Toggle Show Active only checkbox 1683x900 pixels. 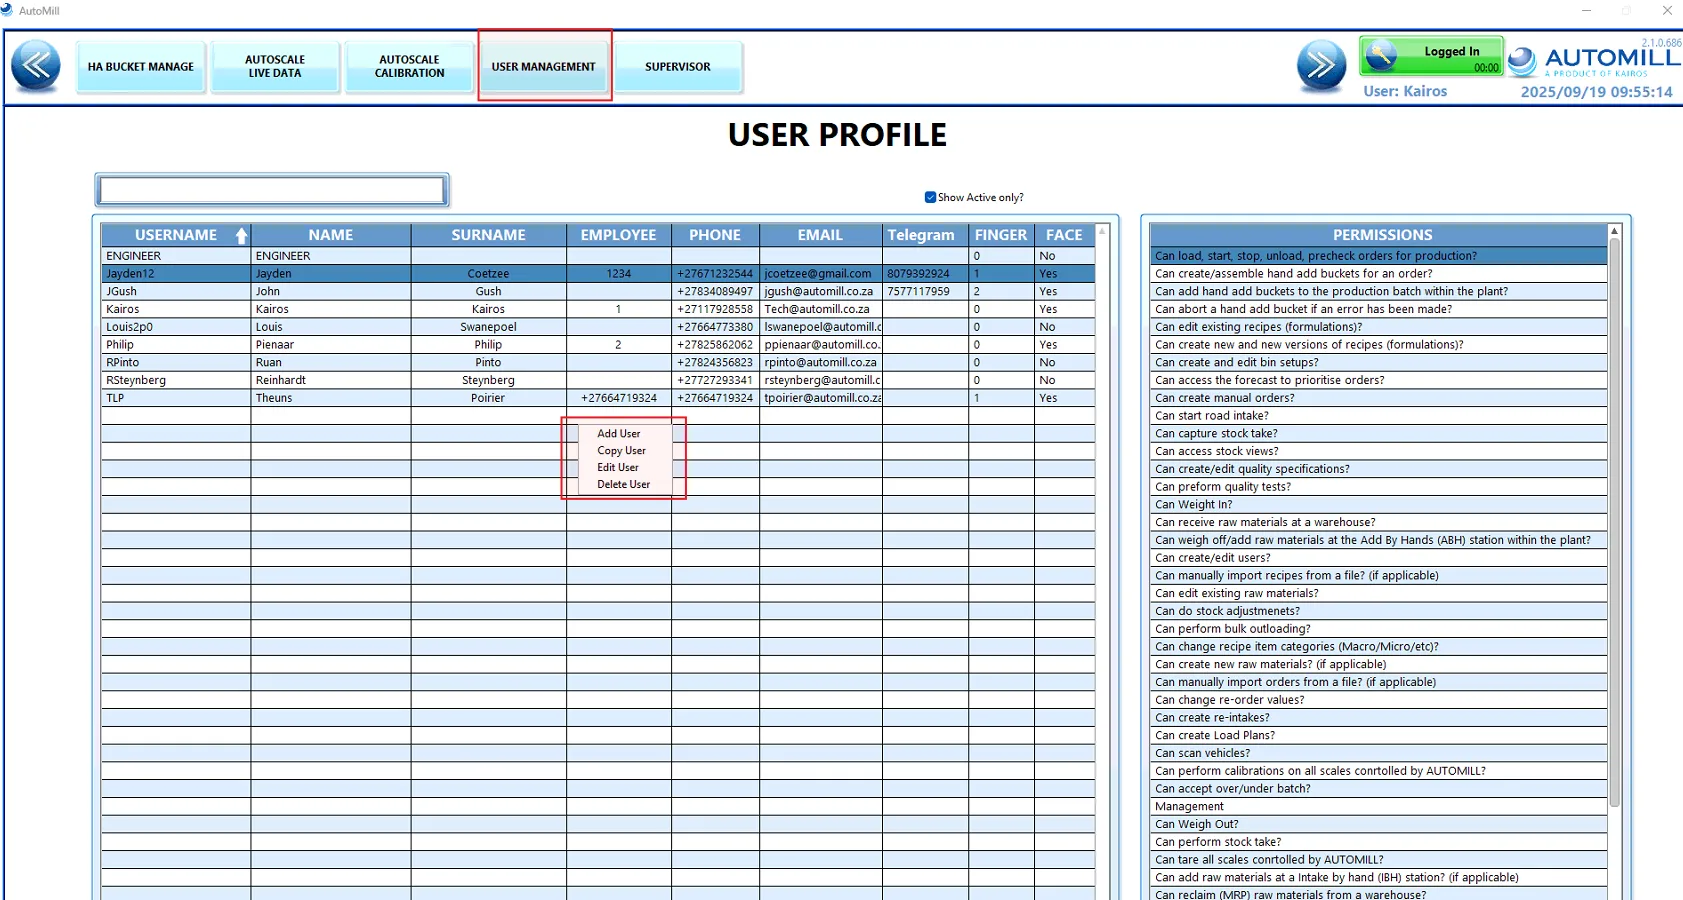coord(930,197)
